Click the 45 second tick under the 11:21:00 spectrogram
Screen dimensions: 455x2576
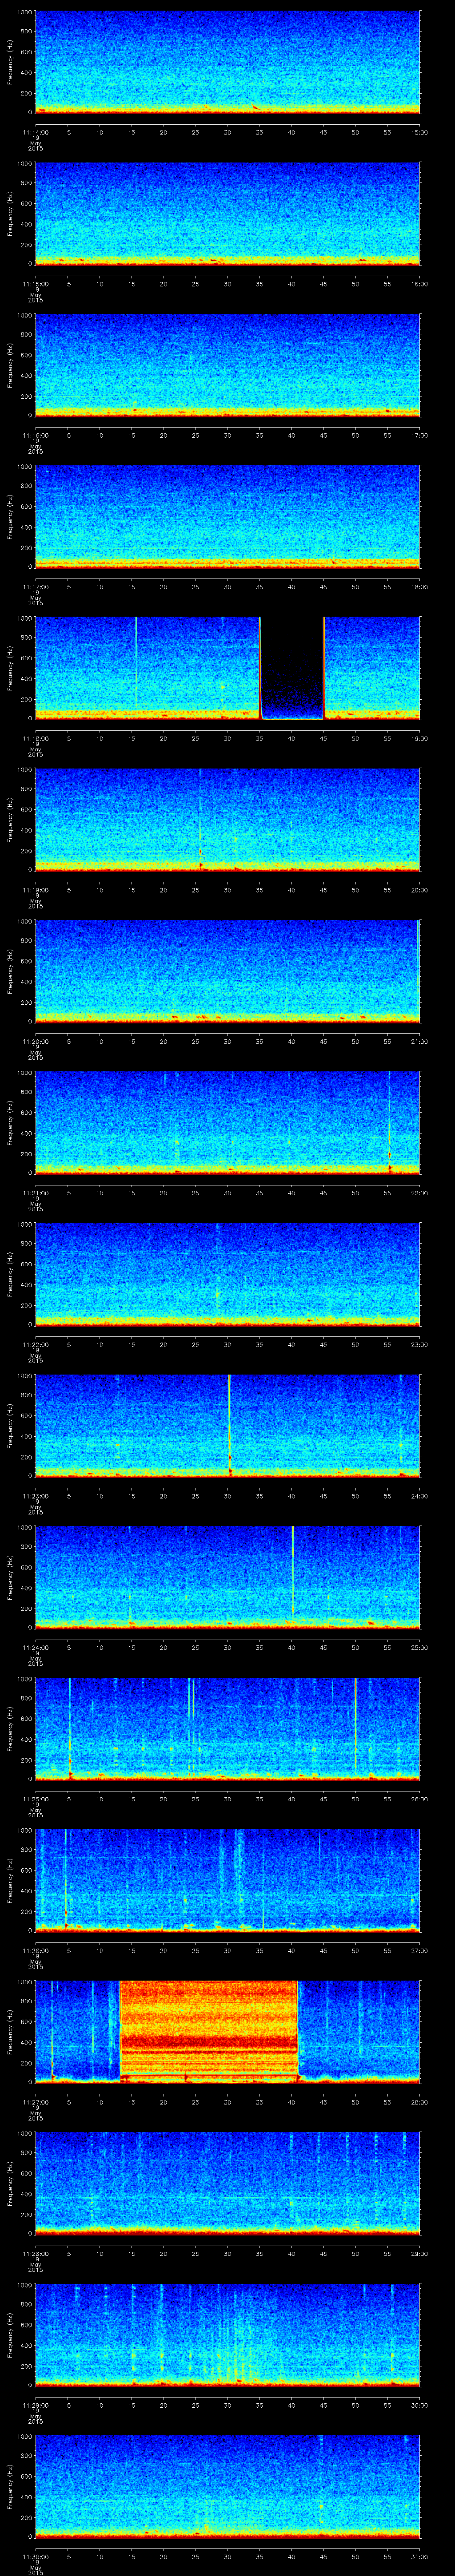click(323, 1192)
